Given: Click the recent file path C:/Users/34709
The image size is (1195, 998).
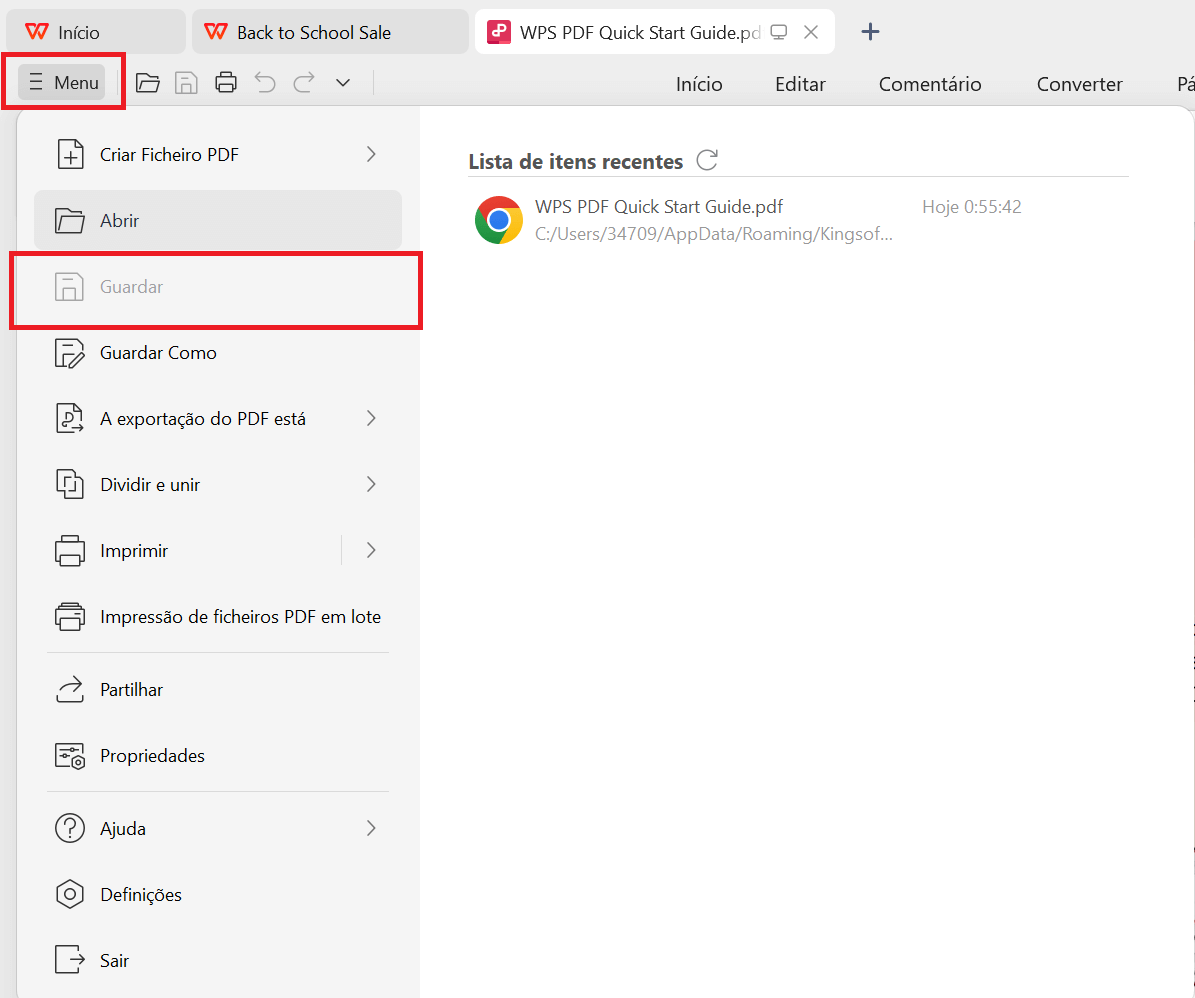Looking at the screenshot, I should tap(713, 234).
